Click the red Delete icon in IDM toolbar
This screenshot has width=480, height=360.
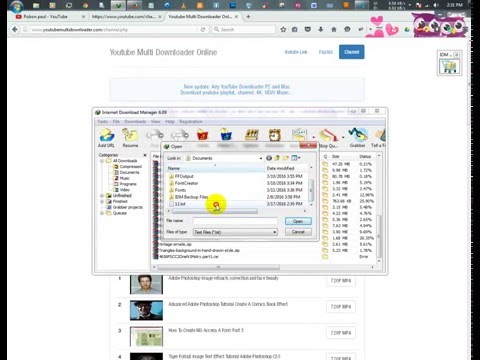pos(202,135)
